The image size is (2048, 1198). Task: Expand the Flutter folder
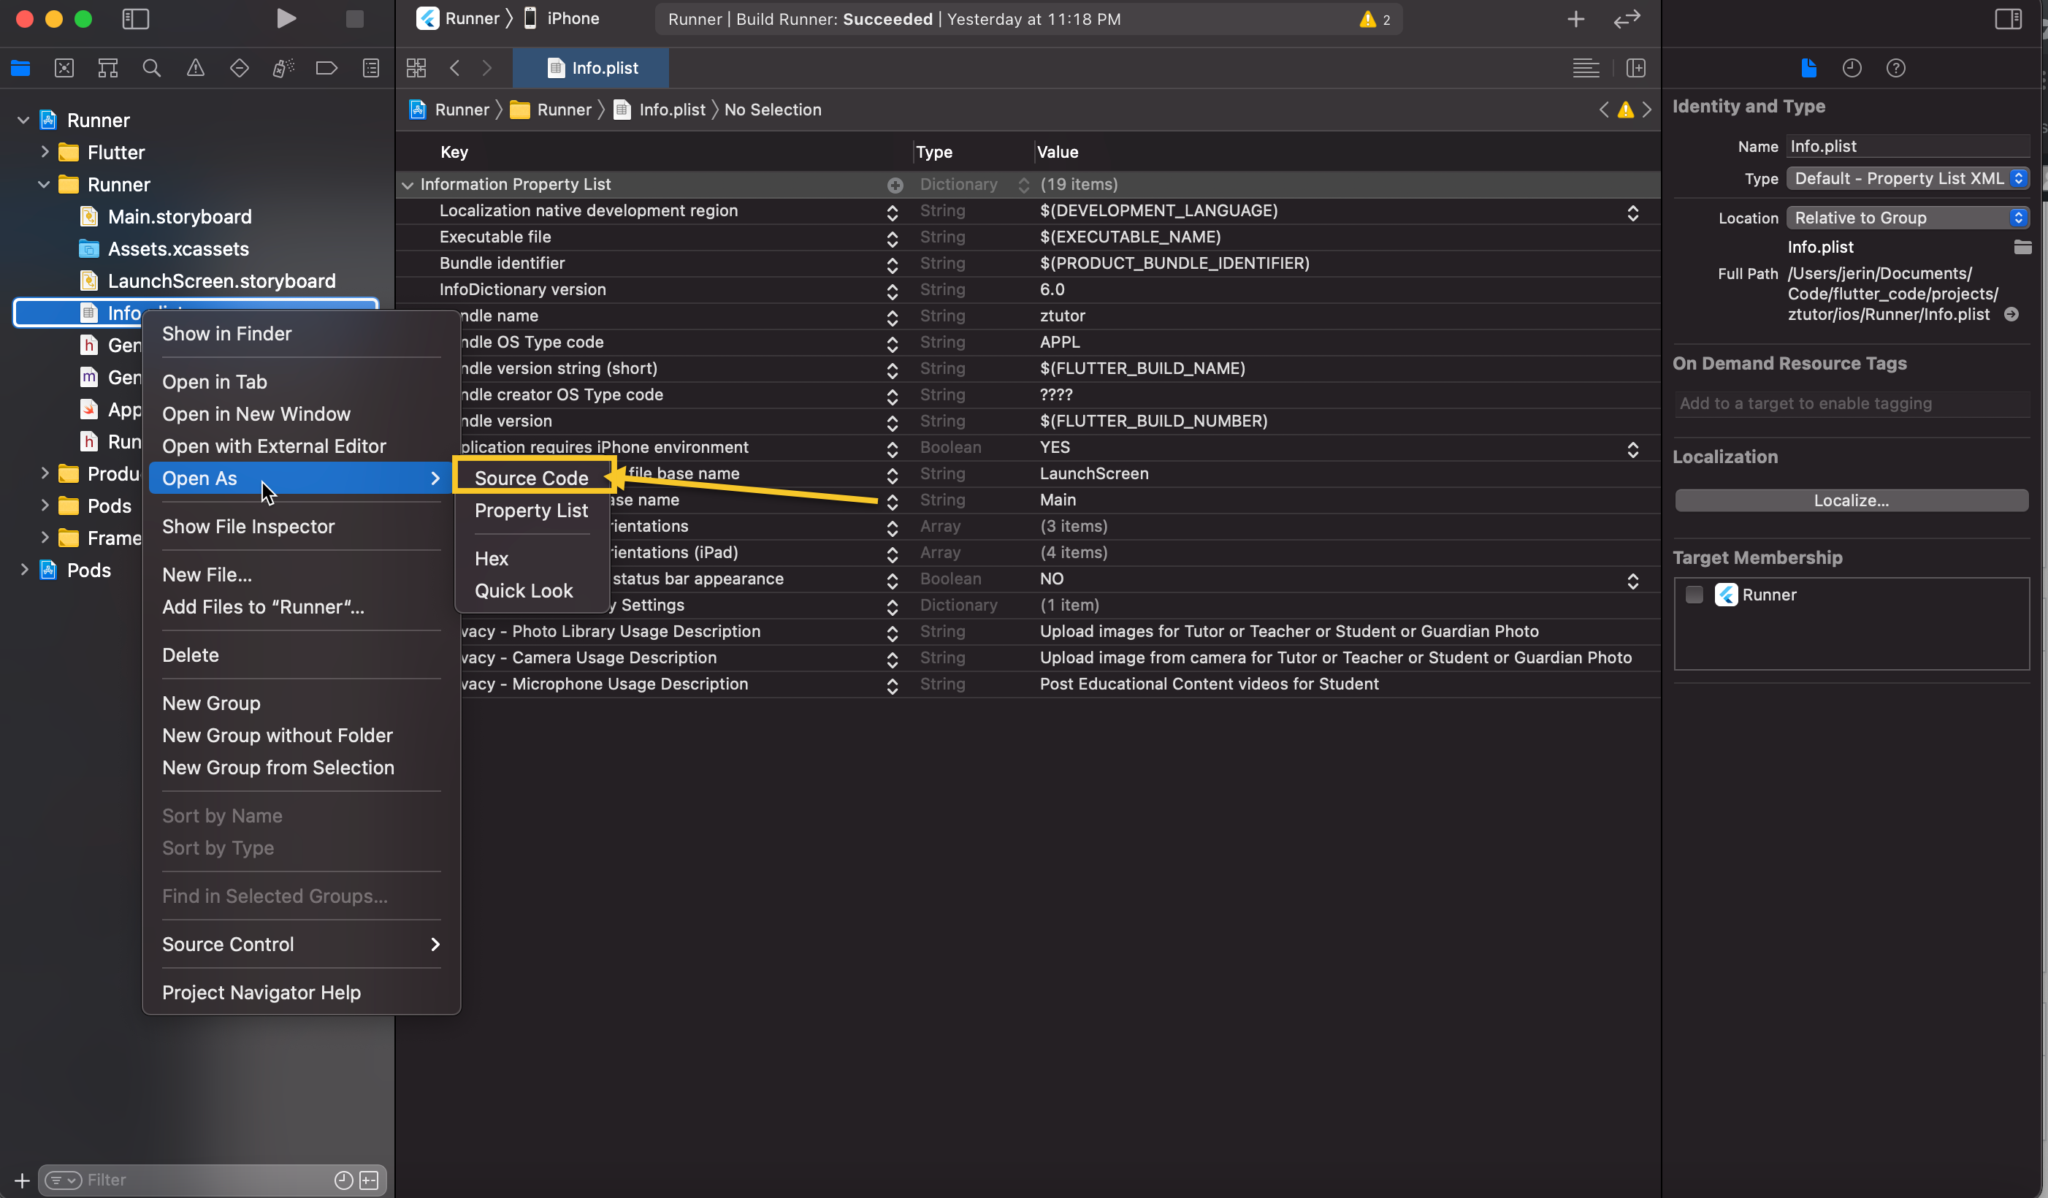pos(45,152)
